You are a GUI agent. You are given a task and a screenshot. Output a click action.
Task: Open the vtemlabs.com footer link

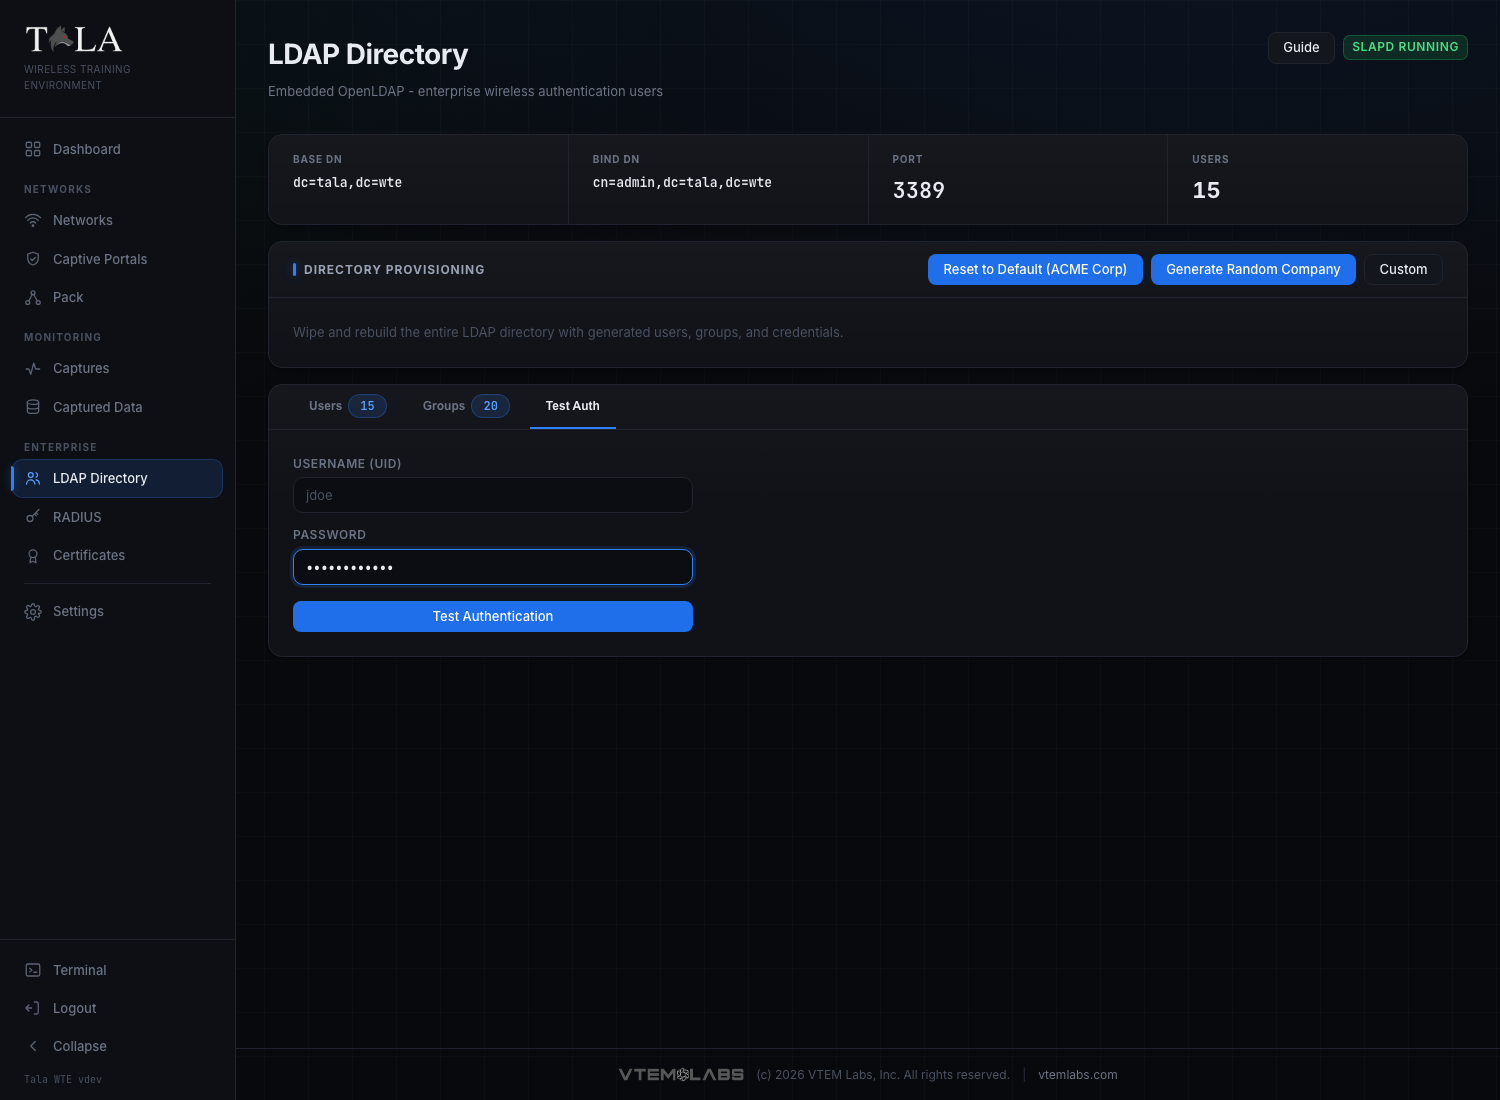coord(1078,1075)
